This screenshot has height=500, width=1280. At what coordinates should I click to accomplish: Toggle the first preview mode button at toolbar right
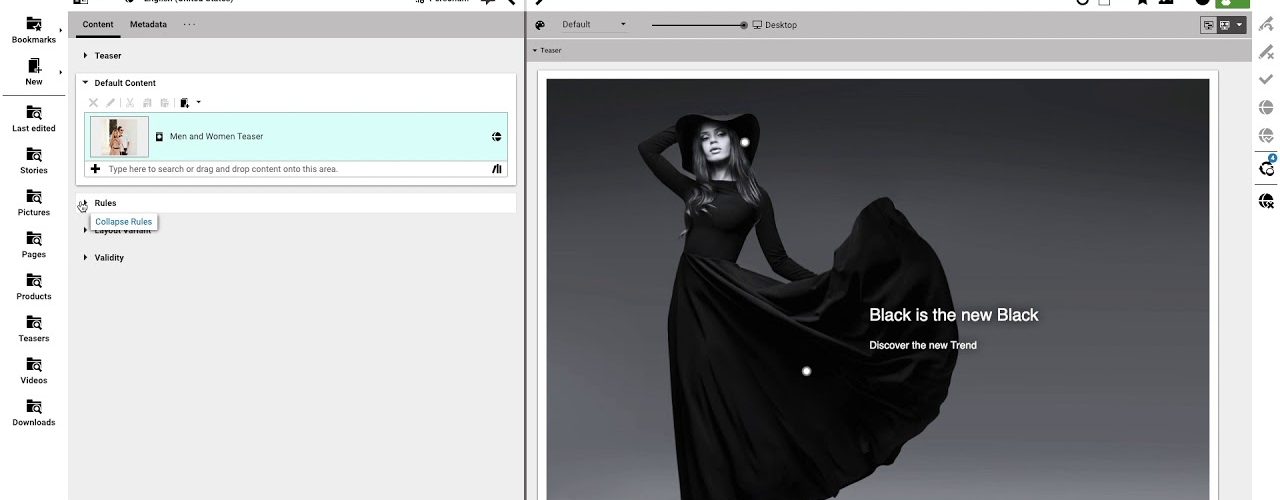click(x=1209, y=25)
